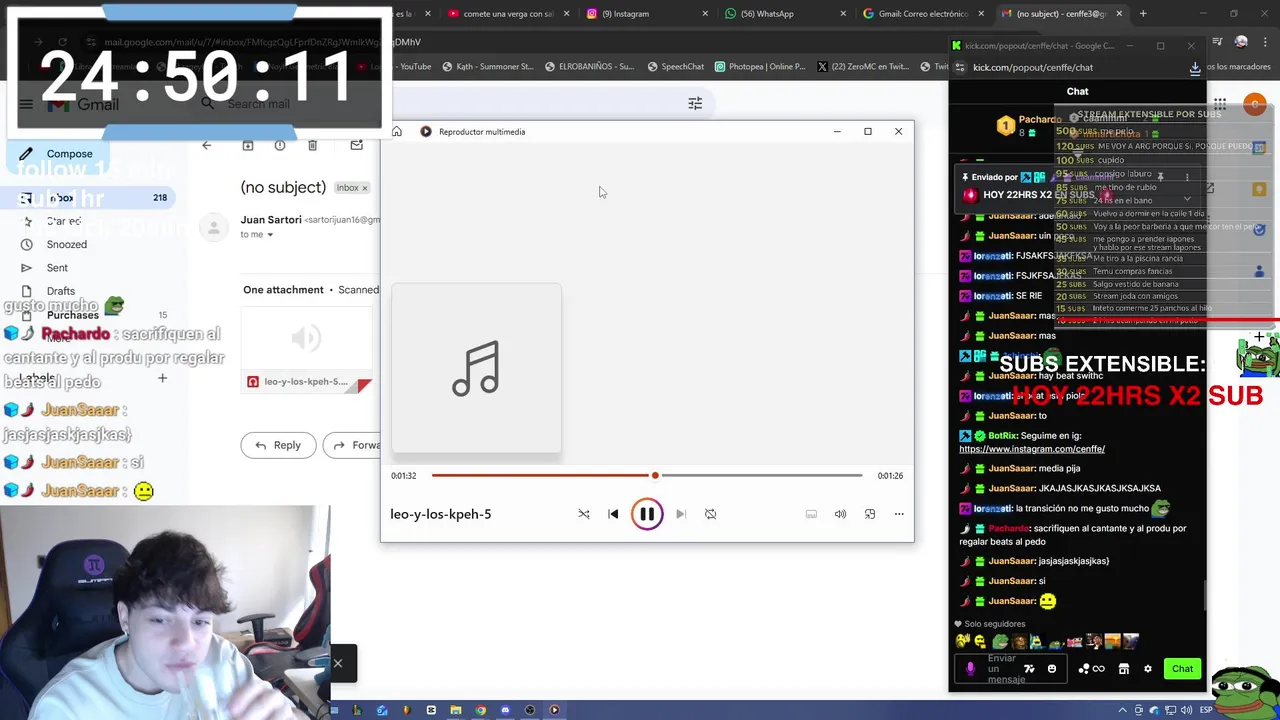Viewport: 1280px width, 720px height.
Task: Click the music note album art thumbnail
Action: 476,368
